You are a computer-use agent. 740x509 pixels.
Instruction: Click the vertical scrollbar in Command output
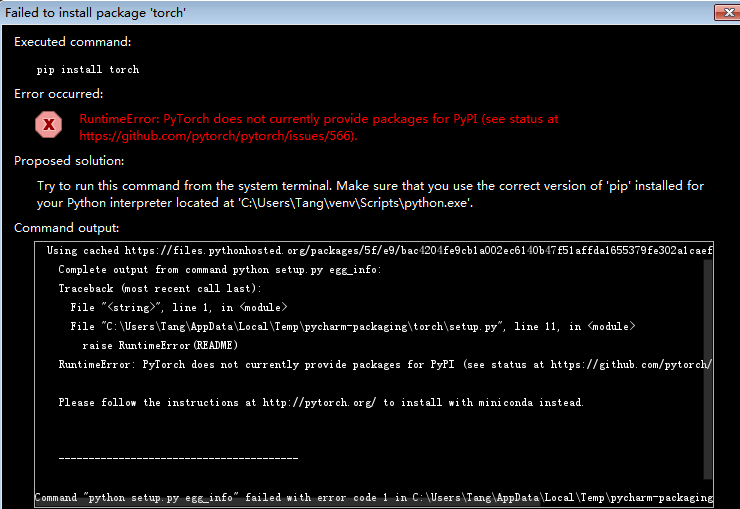point(707,368)
